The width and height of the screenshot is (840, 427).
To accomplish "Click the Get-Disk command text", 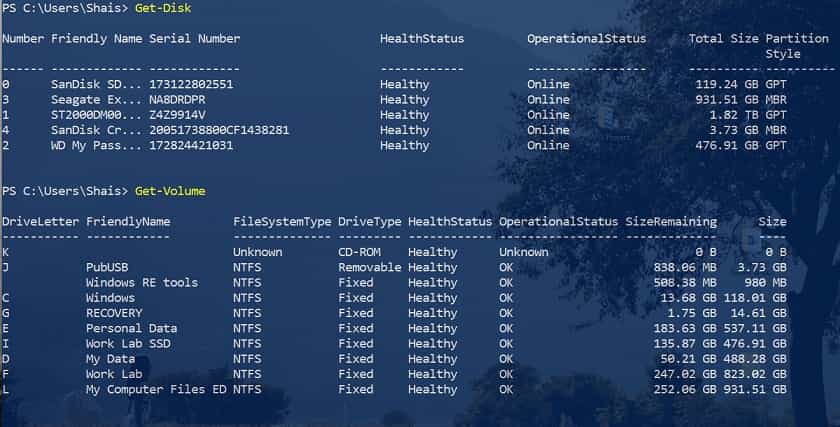I will pyautogui.click(x=163, y=9).
